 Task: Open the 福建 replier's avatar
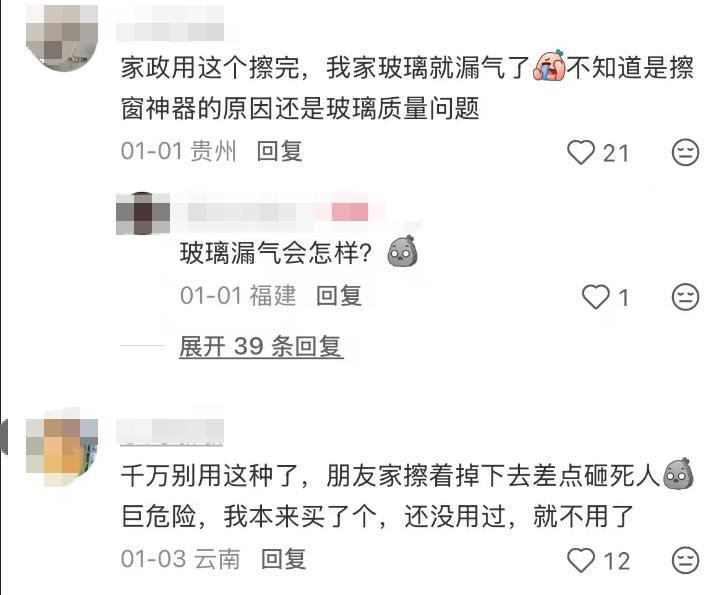pyautogui.click(x=143, y=213)
